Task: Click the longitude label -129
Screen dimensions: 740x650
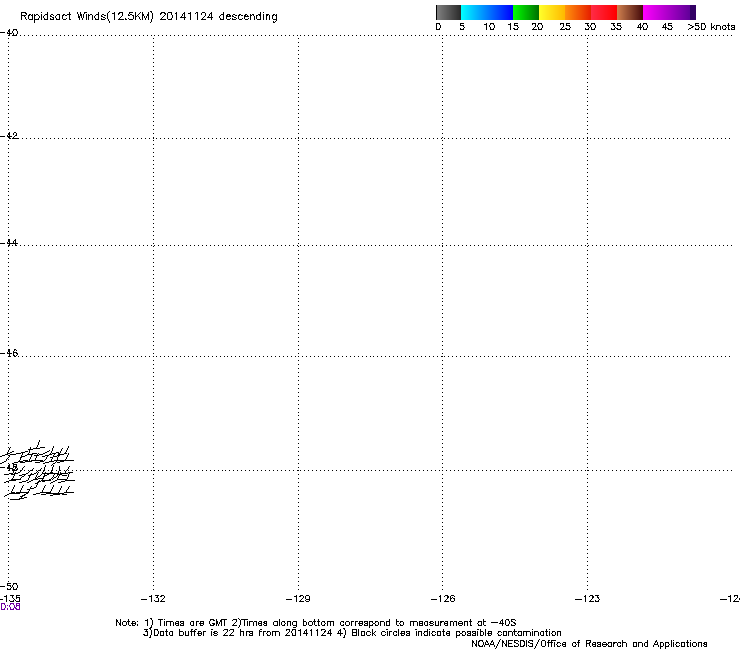Action: [298, 599]
